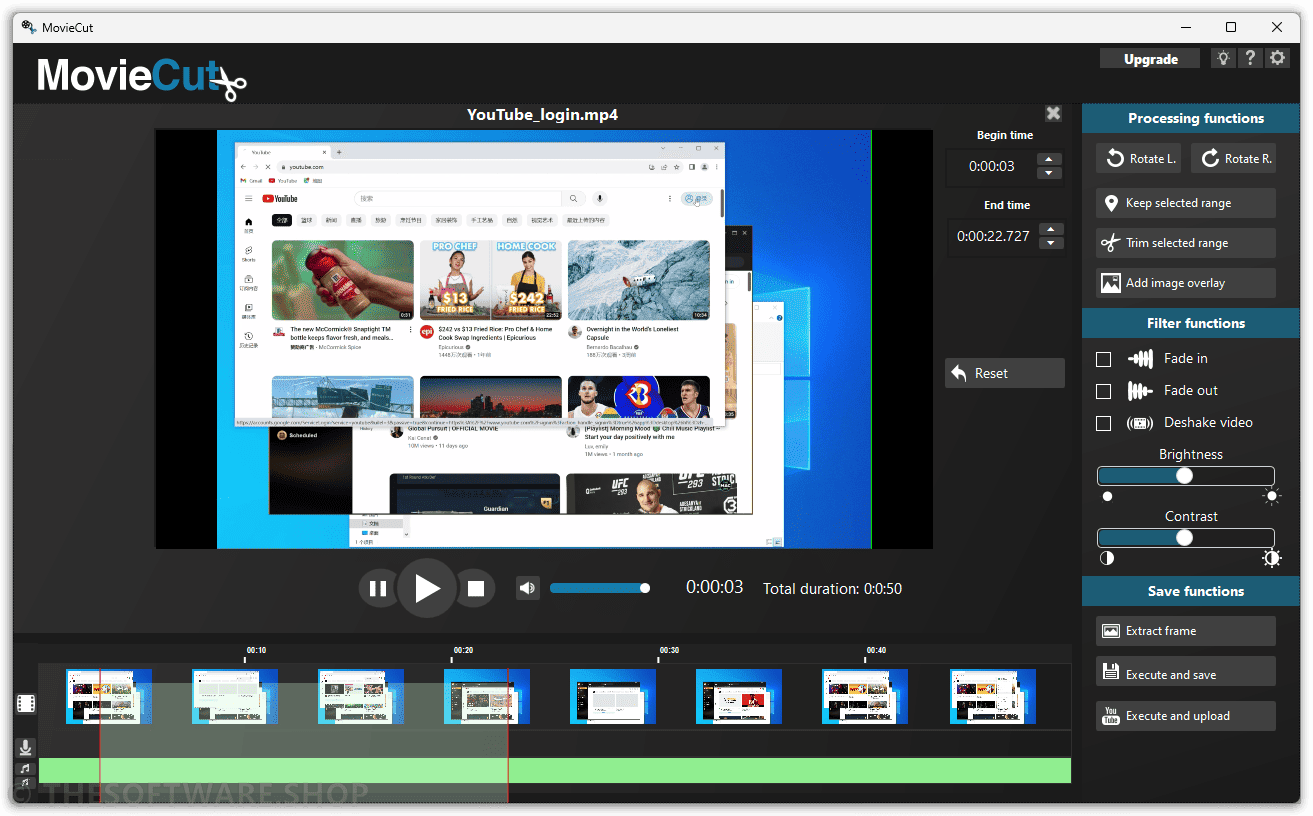Viewport: 1313px width, 816px height.
Task: Select the first timeline thumbnail
Action: point(109,696)
